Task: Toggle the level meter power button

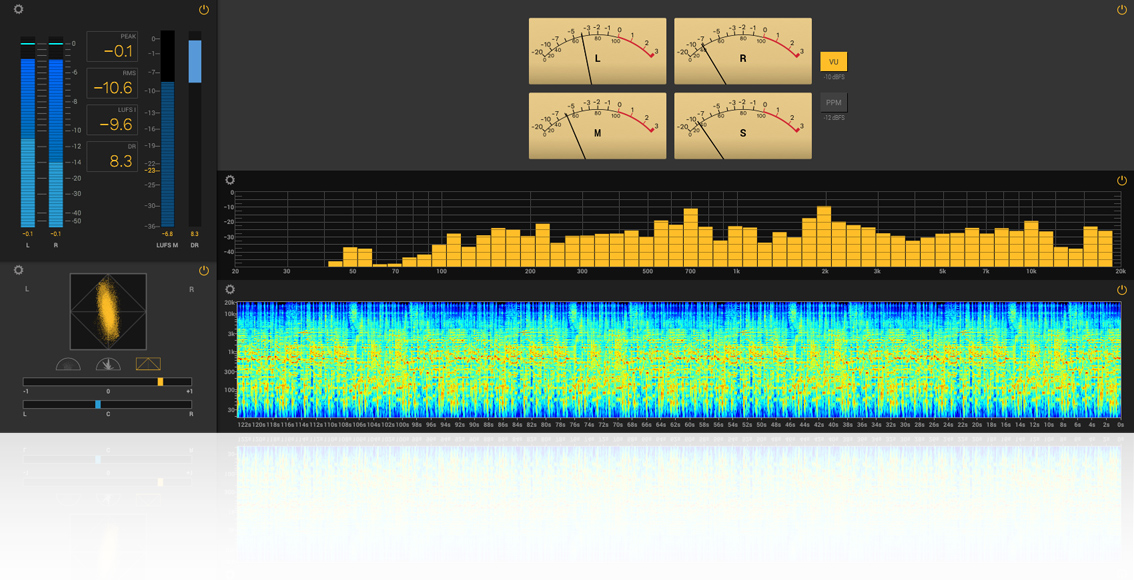Action: point(204,10)
